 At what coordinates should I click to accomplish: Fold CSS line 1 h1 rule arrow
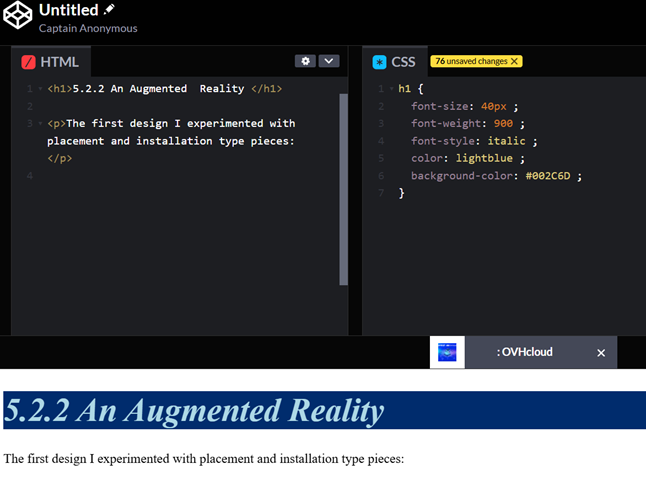pos(391,89)
